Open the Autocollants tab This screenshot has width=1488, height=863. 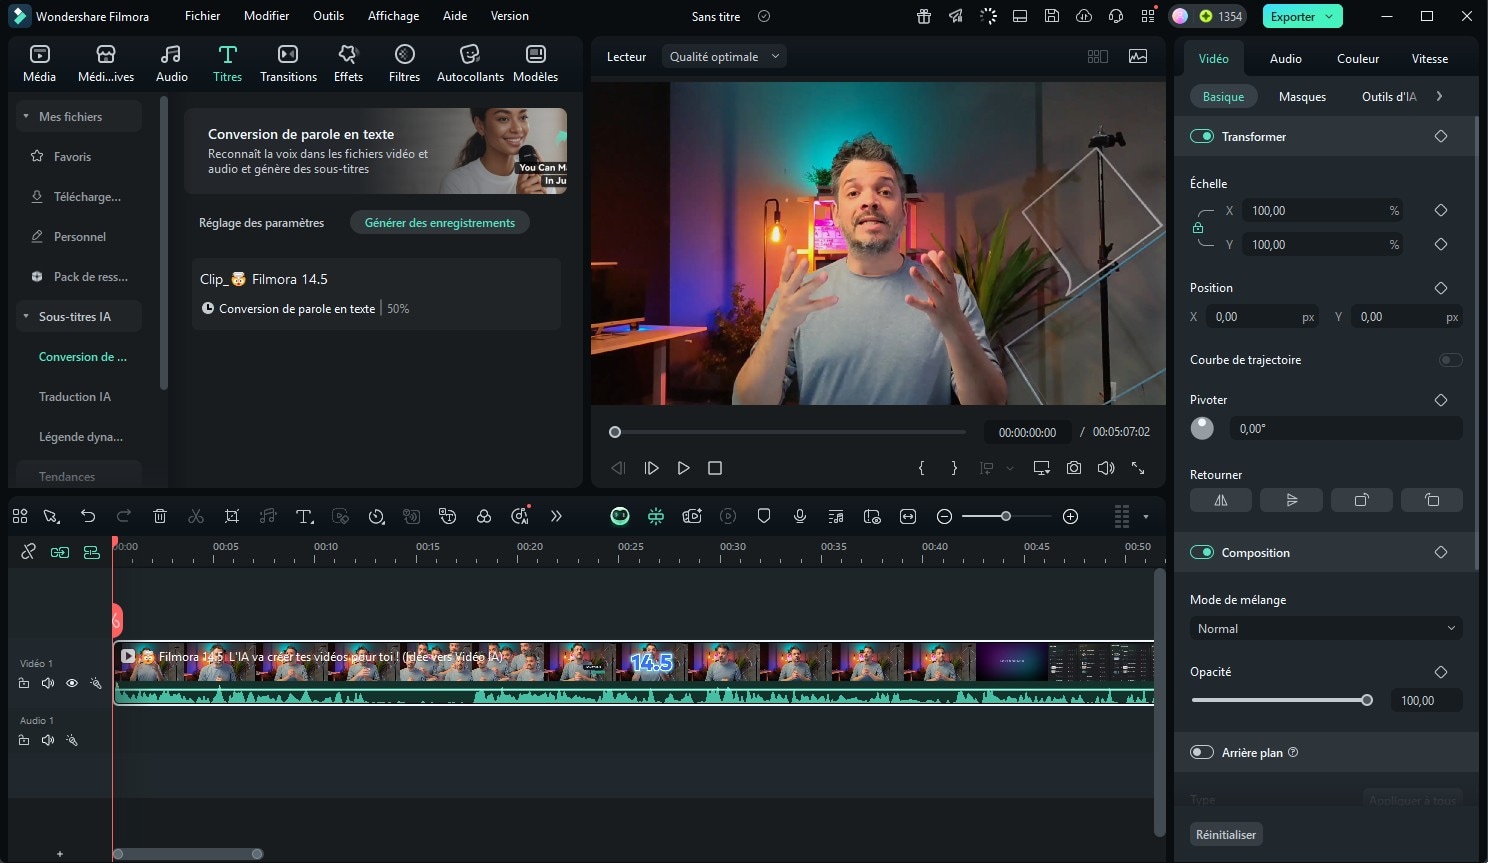pos(470,63)
